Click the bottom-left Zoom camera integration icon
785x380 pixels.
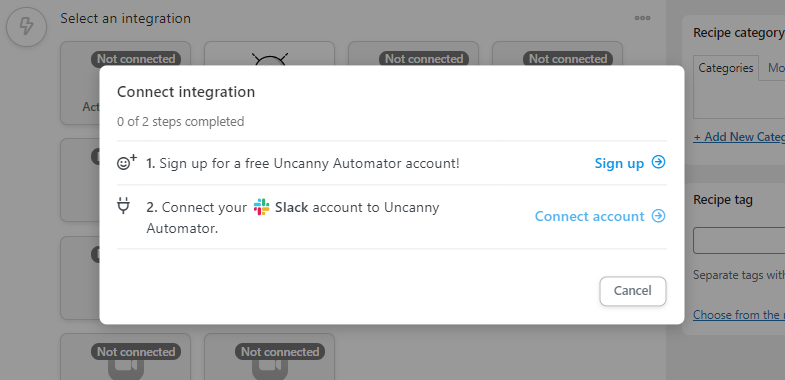[x=126, y=369]
